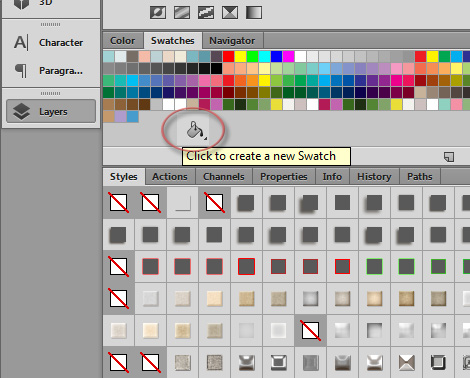This screenshot has width=470, height=378.
Task: Apply the first green-stroke style
Action: click(374, 267)
